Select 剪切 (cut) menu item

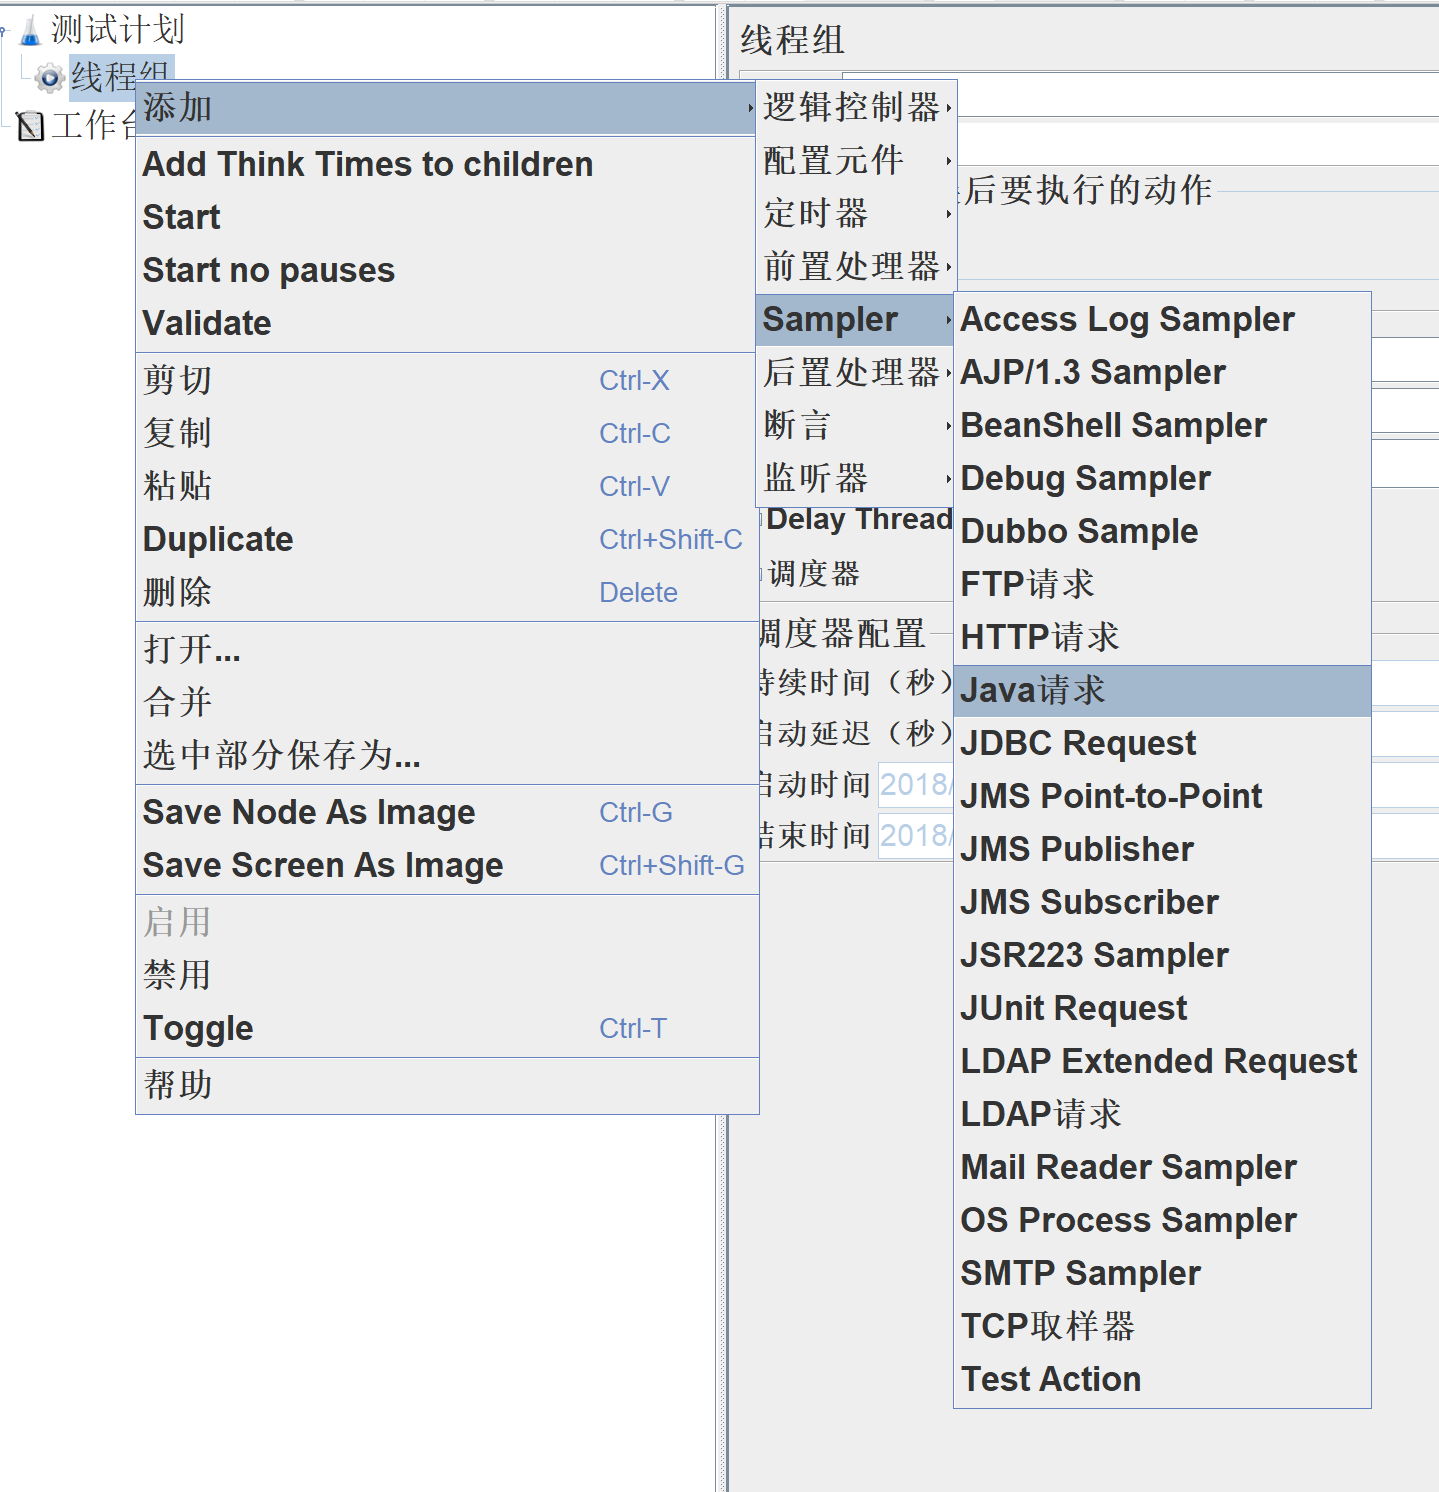[x=446, y=380]
